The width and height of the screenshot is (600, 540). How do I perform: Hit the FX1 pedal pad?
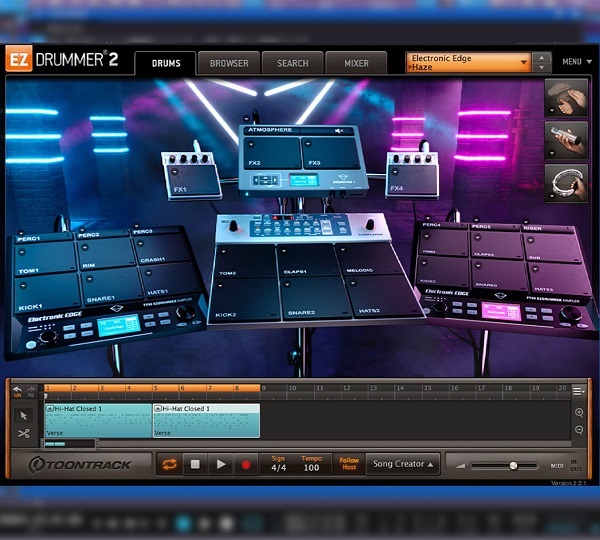tap(193, 180)
